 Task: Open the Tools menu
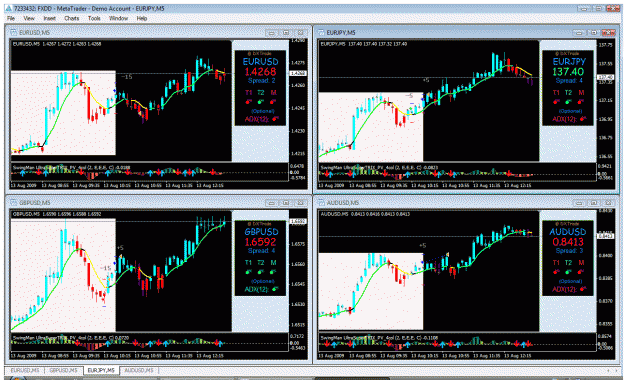tap(94, 18)
